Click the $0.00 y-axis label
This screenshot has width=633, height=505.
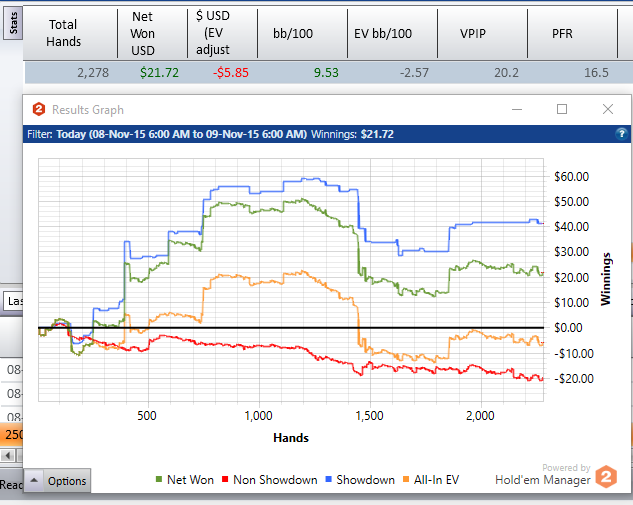(568, 327)
